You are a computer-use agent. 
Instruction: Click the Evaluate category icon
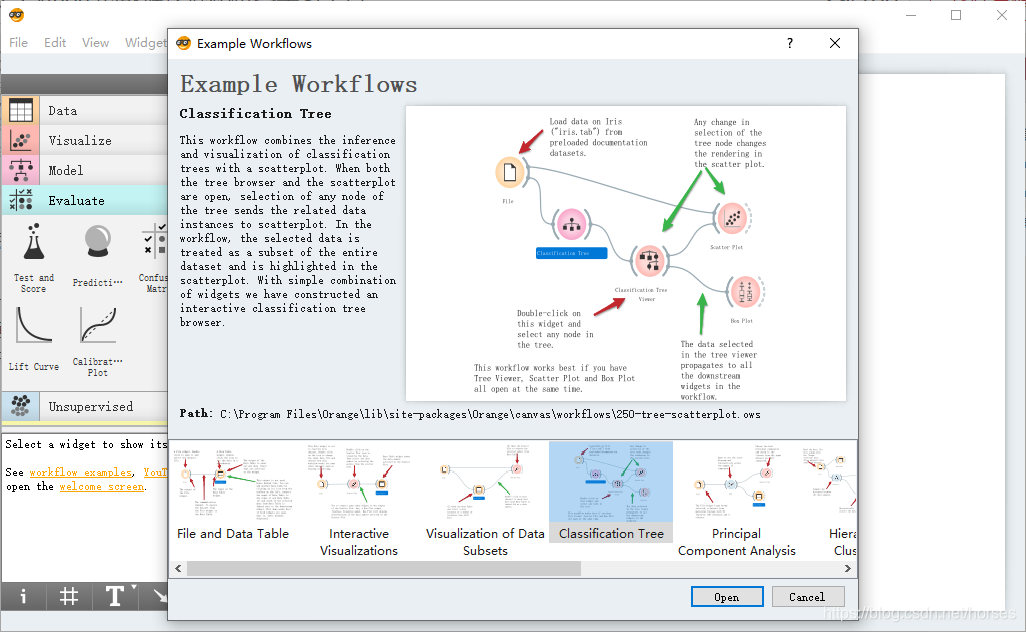click(21, 200)
